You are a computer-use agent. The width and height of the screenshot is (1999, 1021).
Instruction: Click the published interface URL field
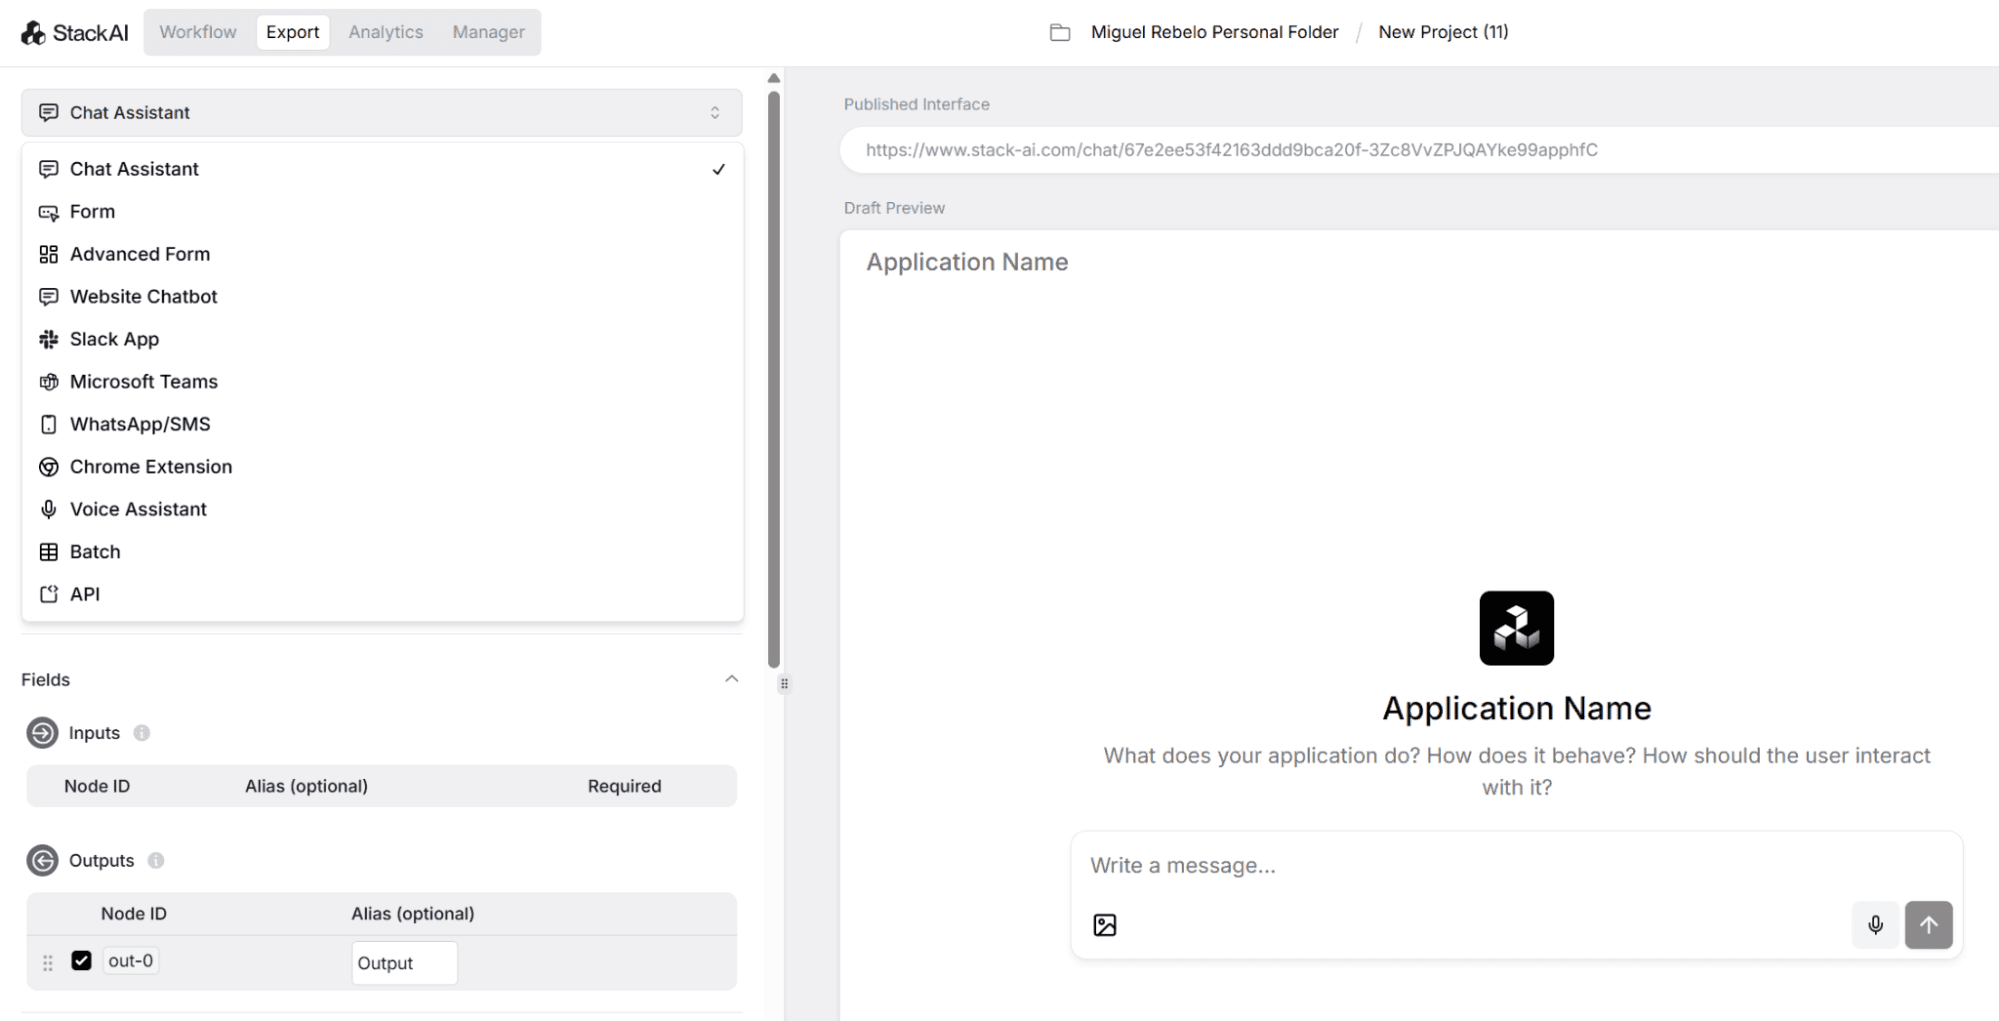click(1420, 150)
